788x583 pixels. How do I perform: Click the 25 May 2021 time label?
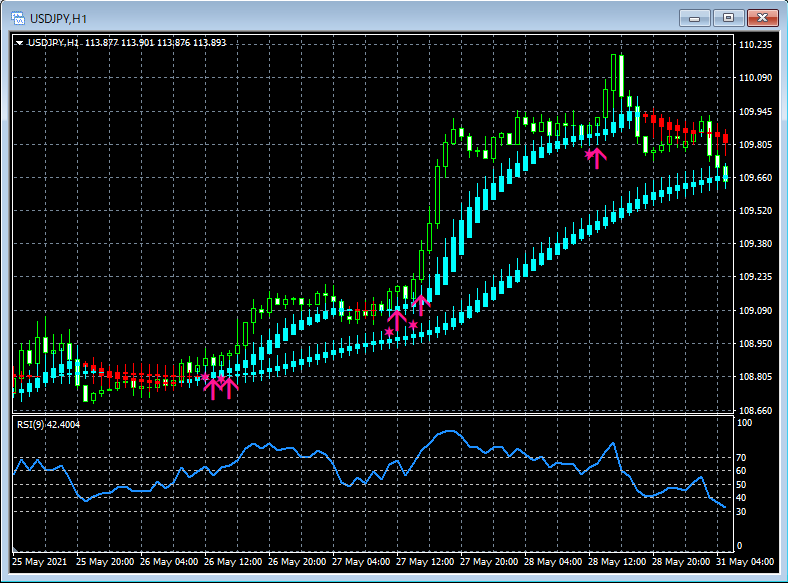(39, 562)
